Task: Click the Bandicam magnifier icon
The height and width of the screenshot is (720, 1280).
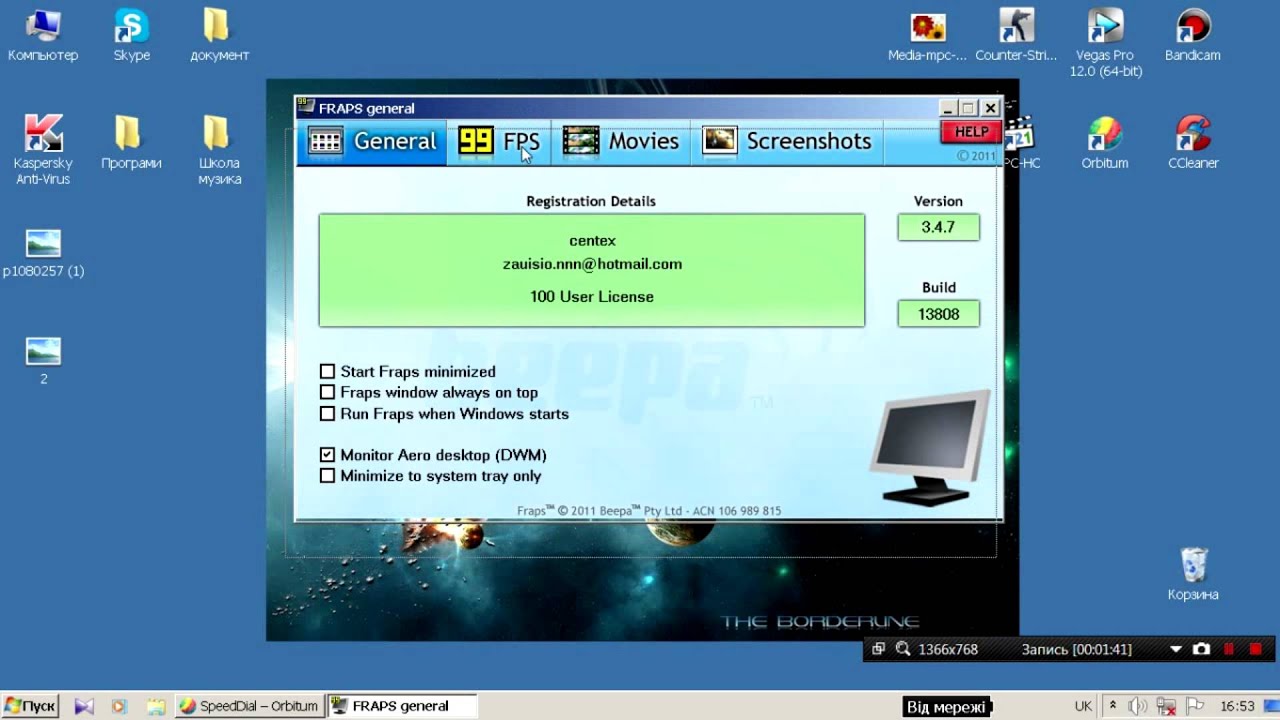Action: [x=903, y=649]
